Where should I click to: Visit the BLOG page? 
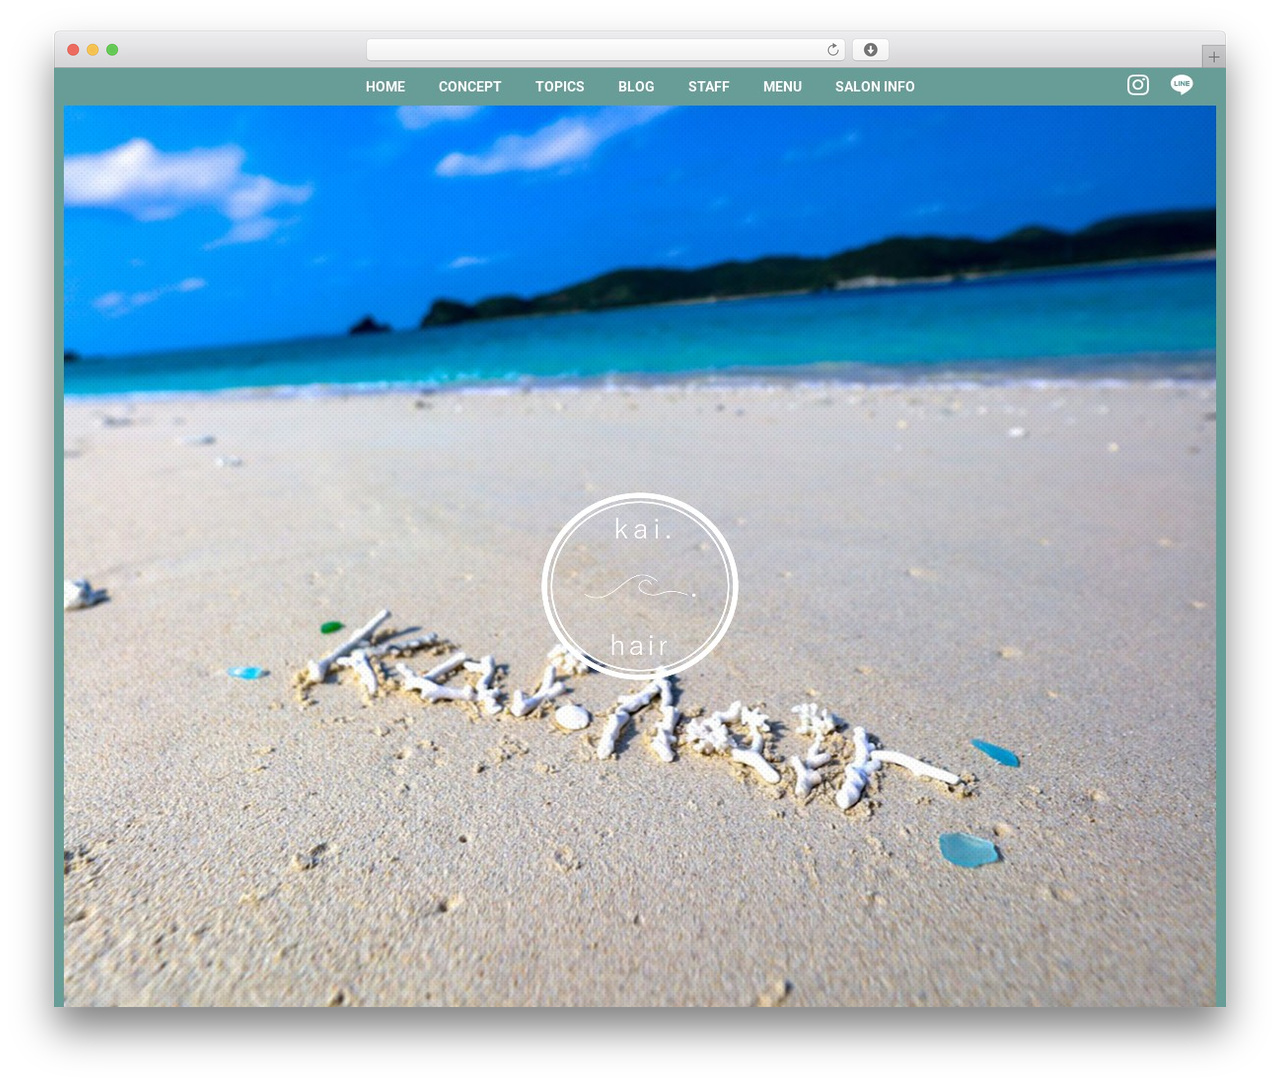pos(636,87)
